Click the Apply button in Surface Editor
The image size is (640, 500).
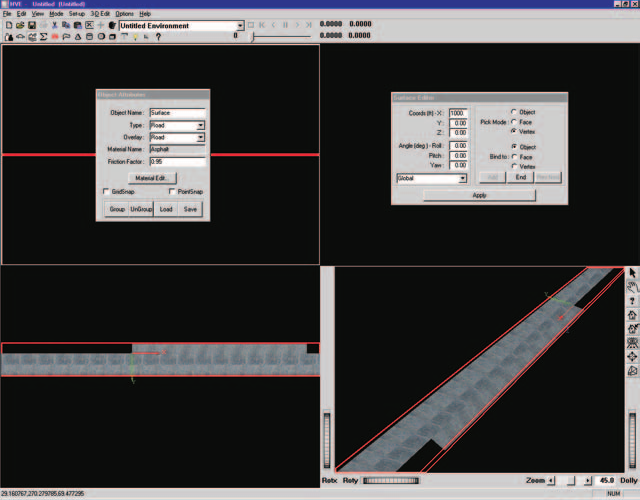[x=479, y=196]
